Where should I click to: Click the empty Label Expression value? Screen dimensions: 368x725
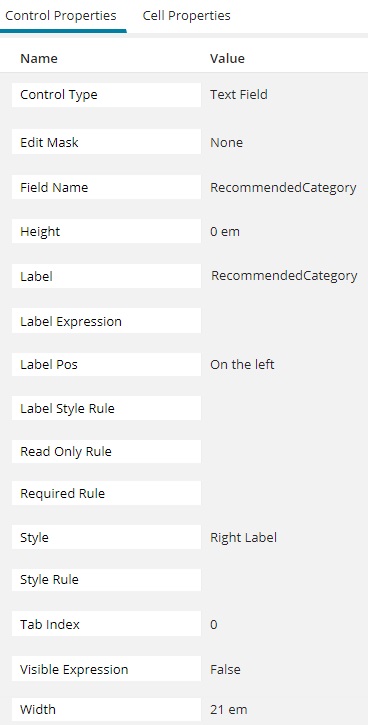click(283, 321)
